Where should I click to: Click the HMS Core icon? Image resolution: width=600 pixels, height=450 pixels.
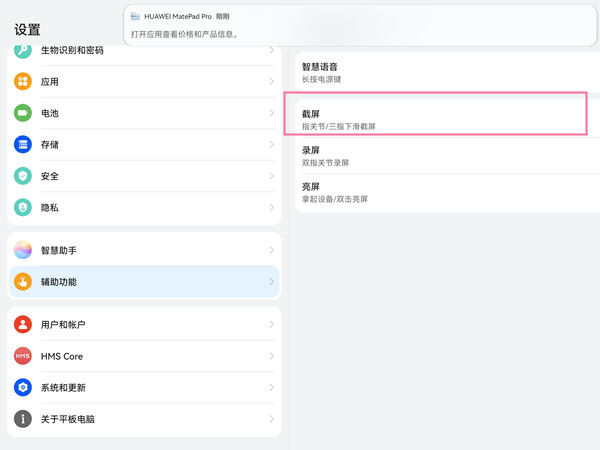pyautogui.click(x=23, y=356)
